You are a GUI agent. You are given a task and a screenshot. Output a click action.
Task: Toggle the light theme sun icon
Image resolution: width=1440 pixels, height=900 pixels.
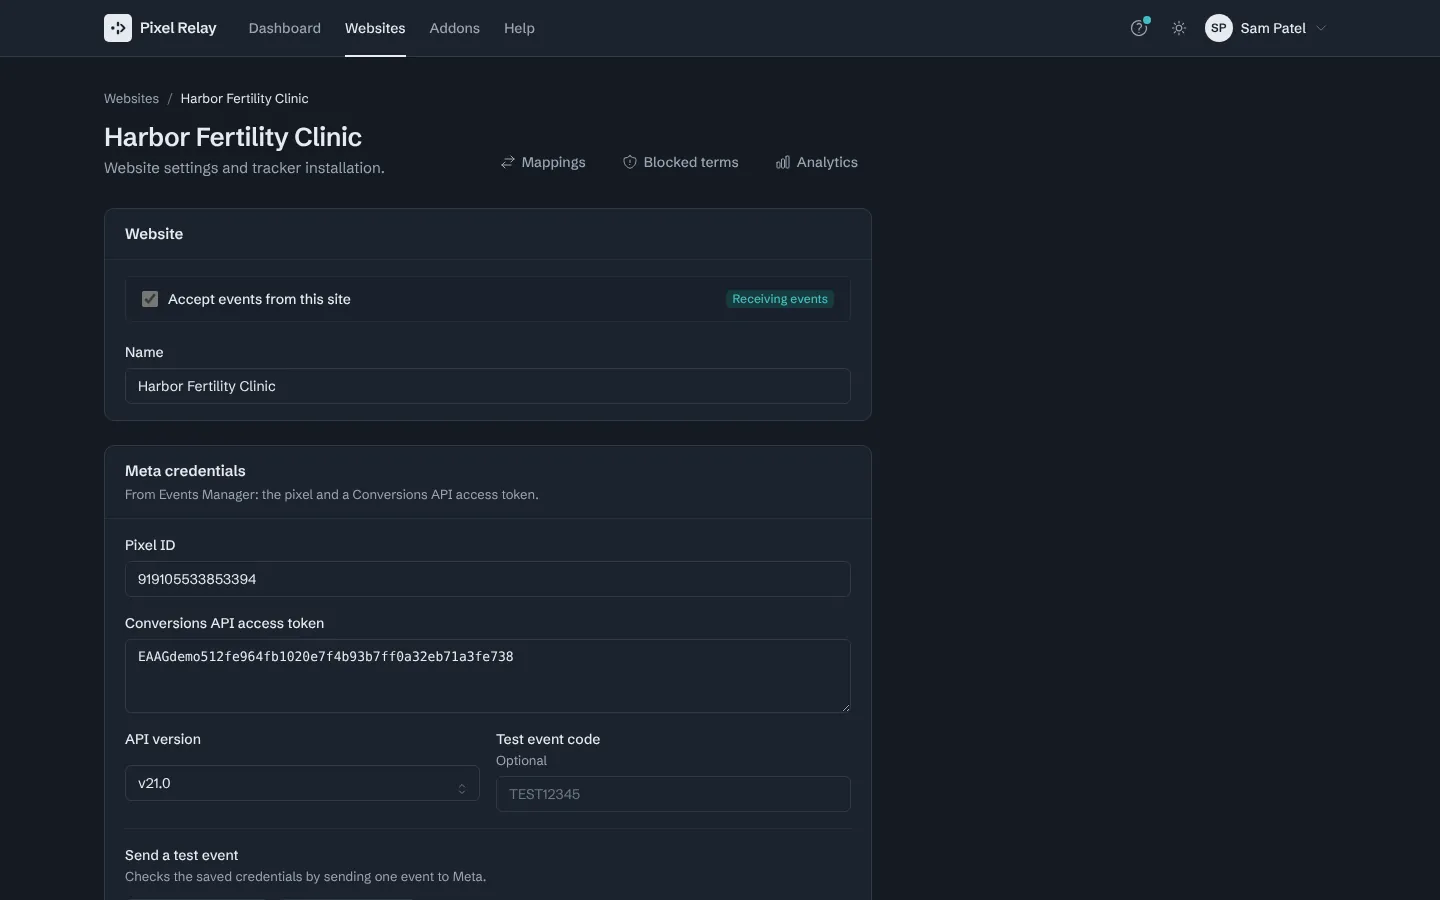[x=1179, y=28]
